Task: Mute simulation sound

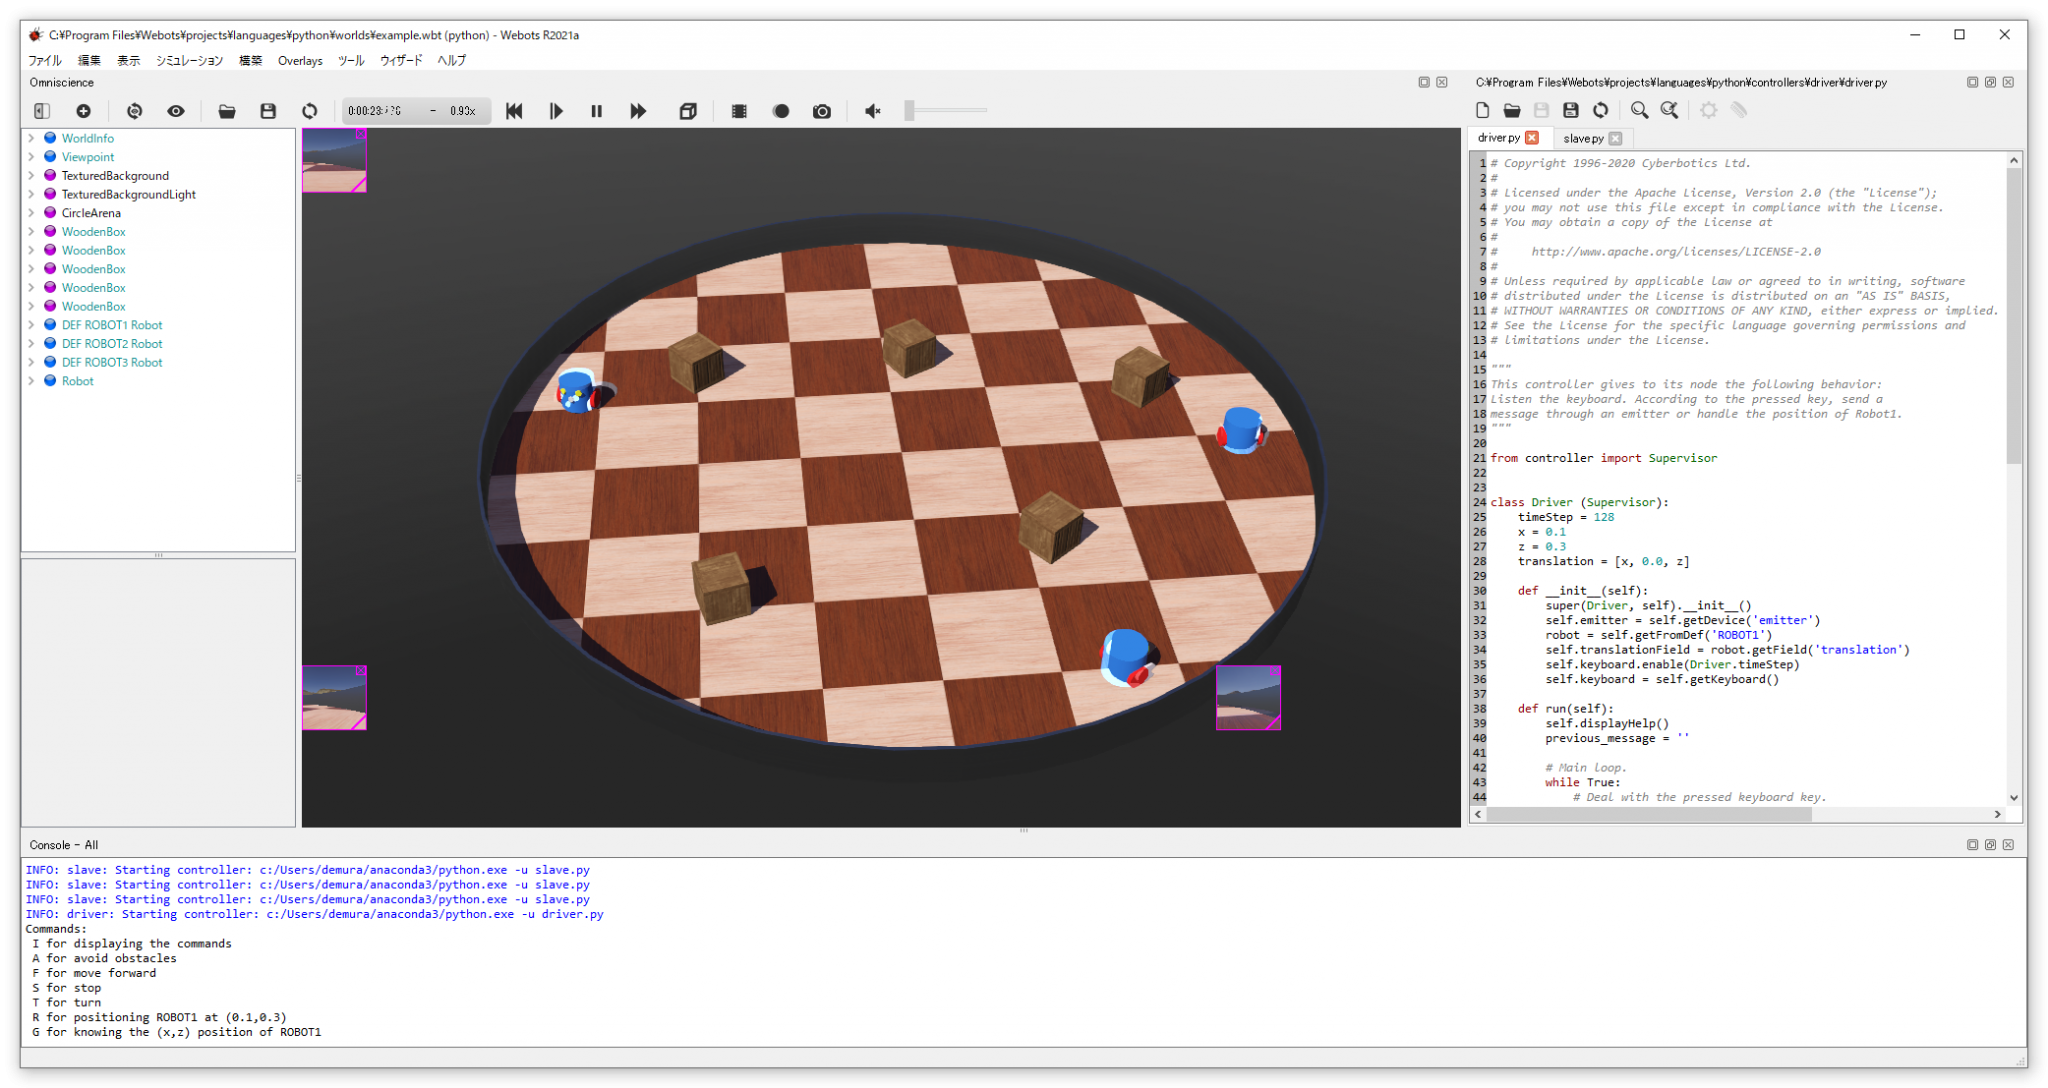Action: tap(872, 111)
